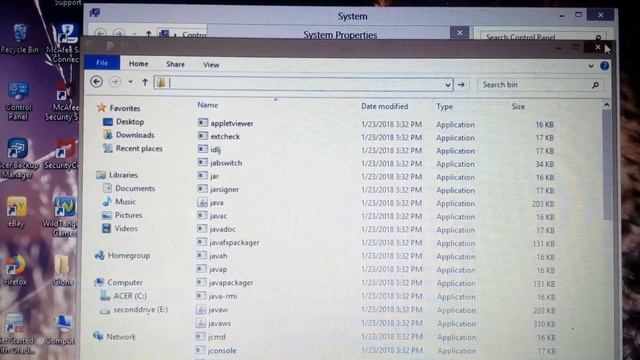Sort files by Type column header
The image size is (640, 360).
[444, 107]
